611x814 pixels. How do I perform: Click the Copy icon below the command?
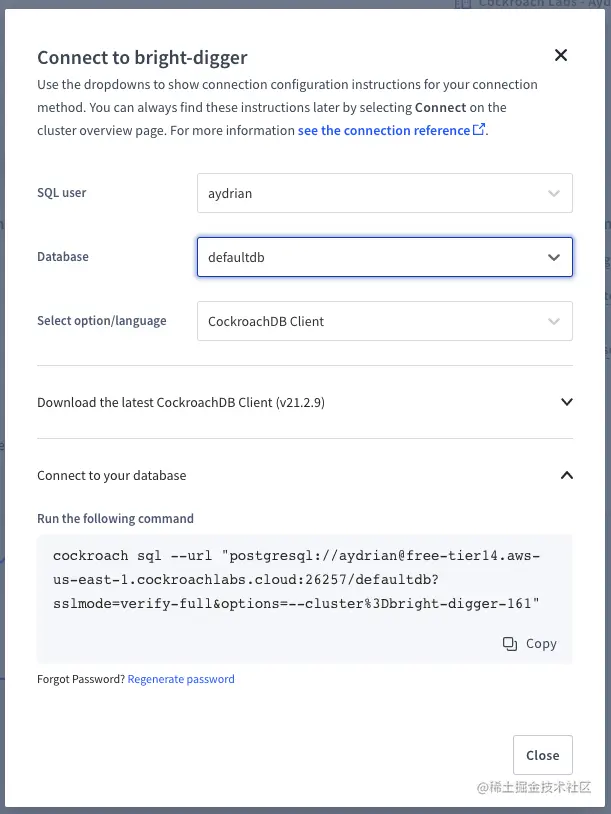click(510, 643)
